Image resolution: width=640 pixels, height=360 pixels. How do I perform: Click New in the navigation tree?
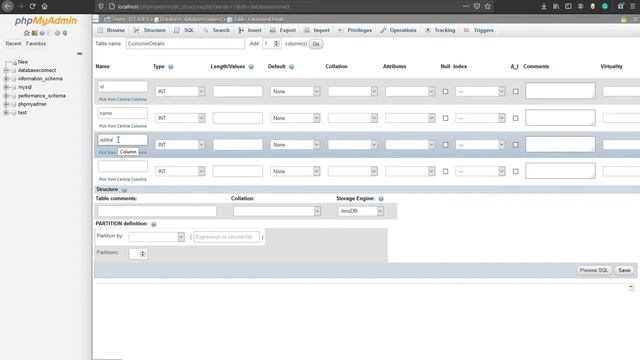click(23, 62)
